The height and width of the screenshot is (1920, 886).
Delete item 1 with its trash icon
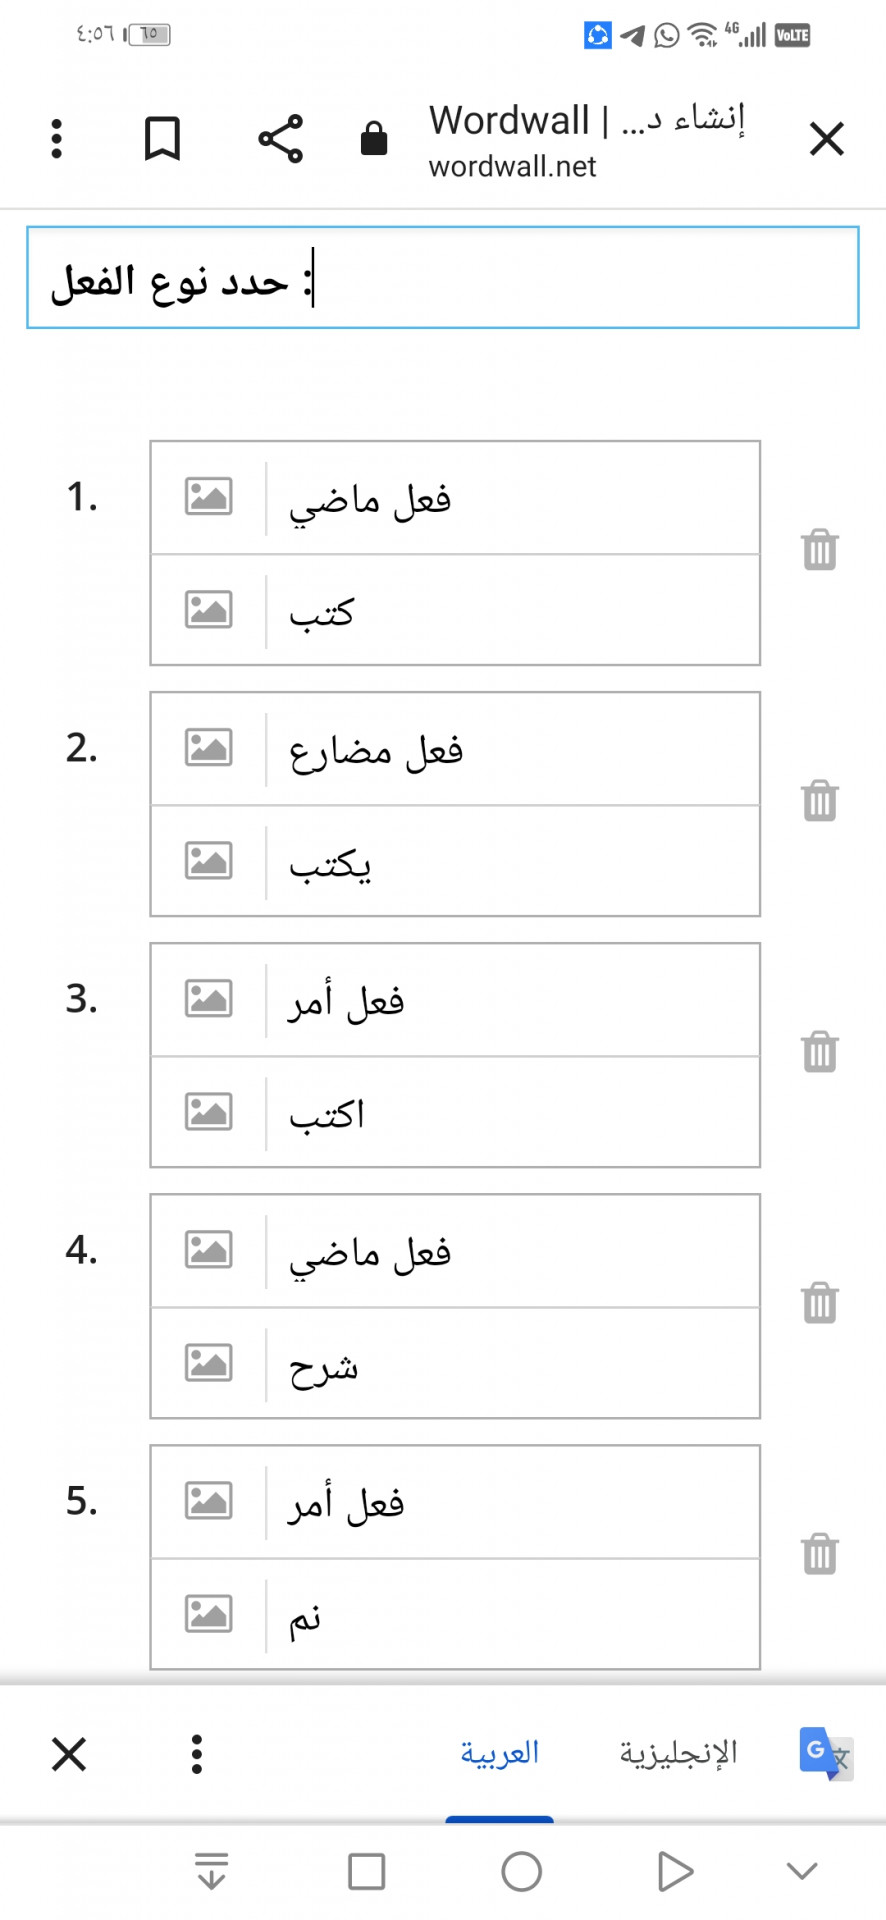pos(819,549)
